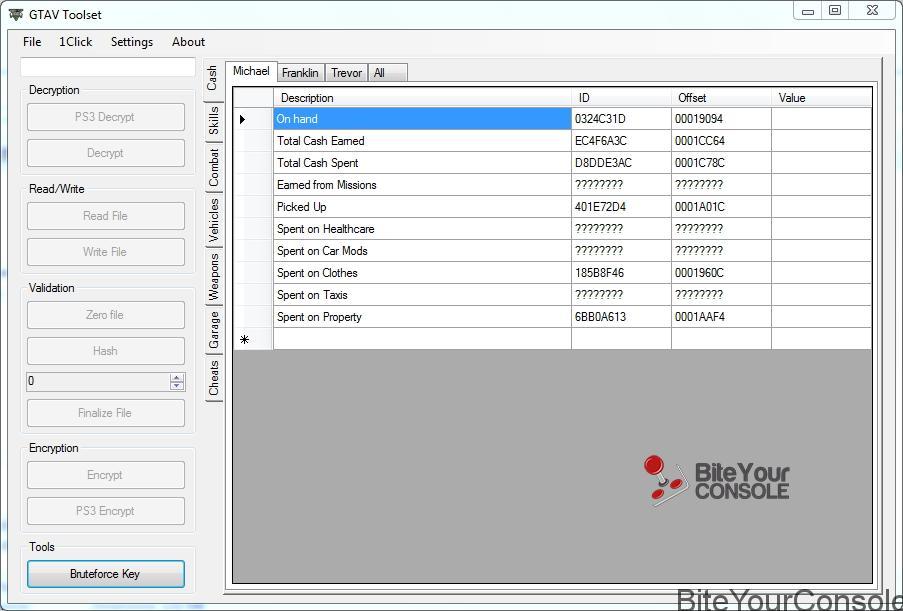Image resolution: width=903 pixels, height=611 pixels.
Task: Click the Value cell in the On hand row
Action: (822, 119)
